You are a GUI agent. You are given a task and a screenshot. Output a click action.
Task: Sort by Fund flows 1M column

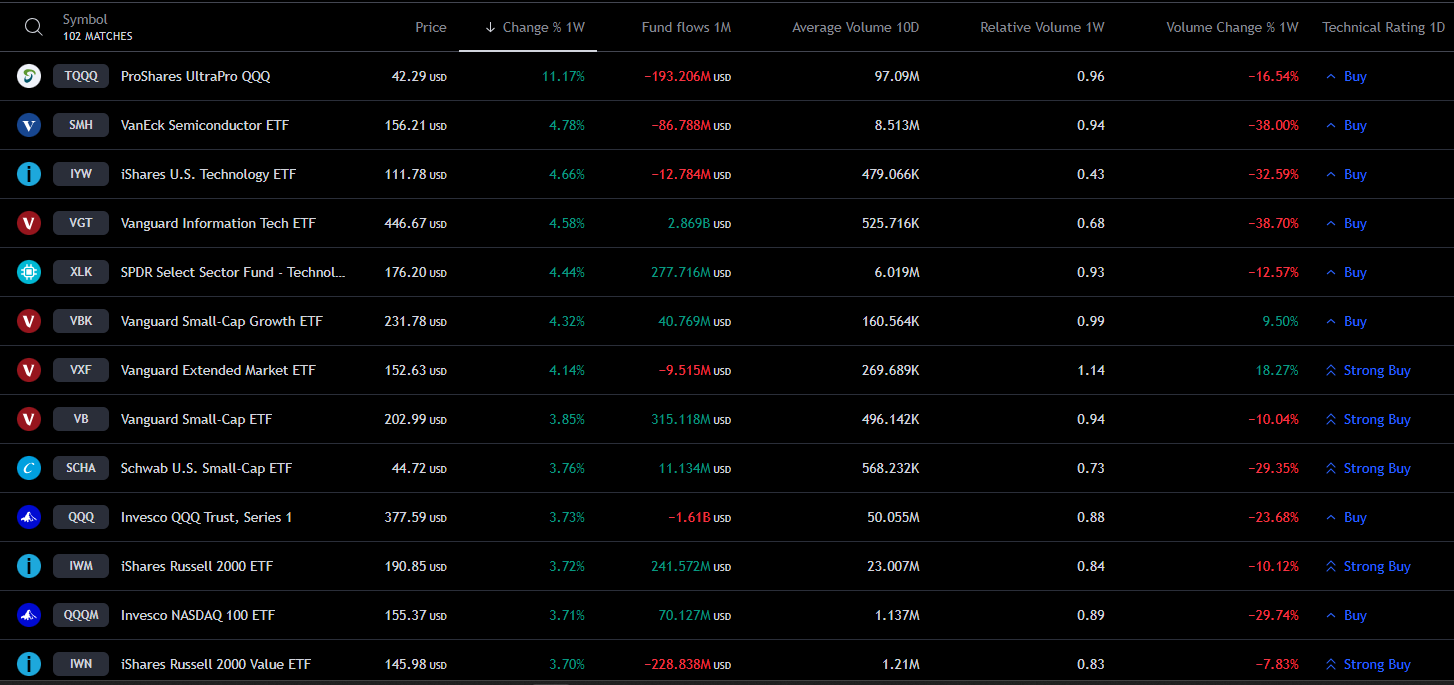686,27
